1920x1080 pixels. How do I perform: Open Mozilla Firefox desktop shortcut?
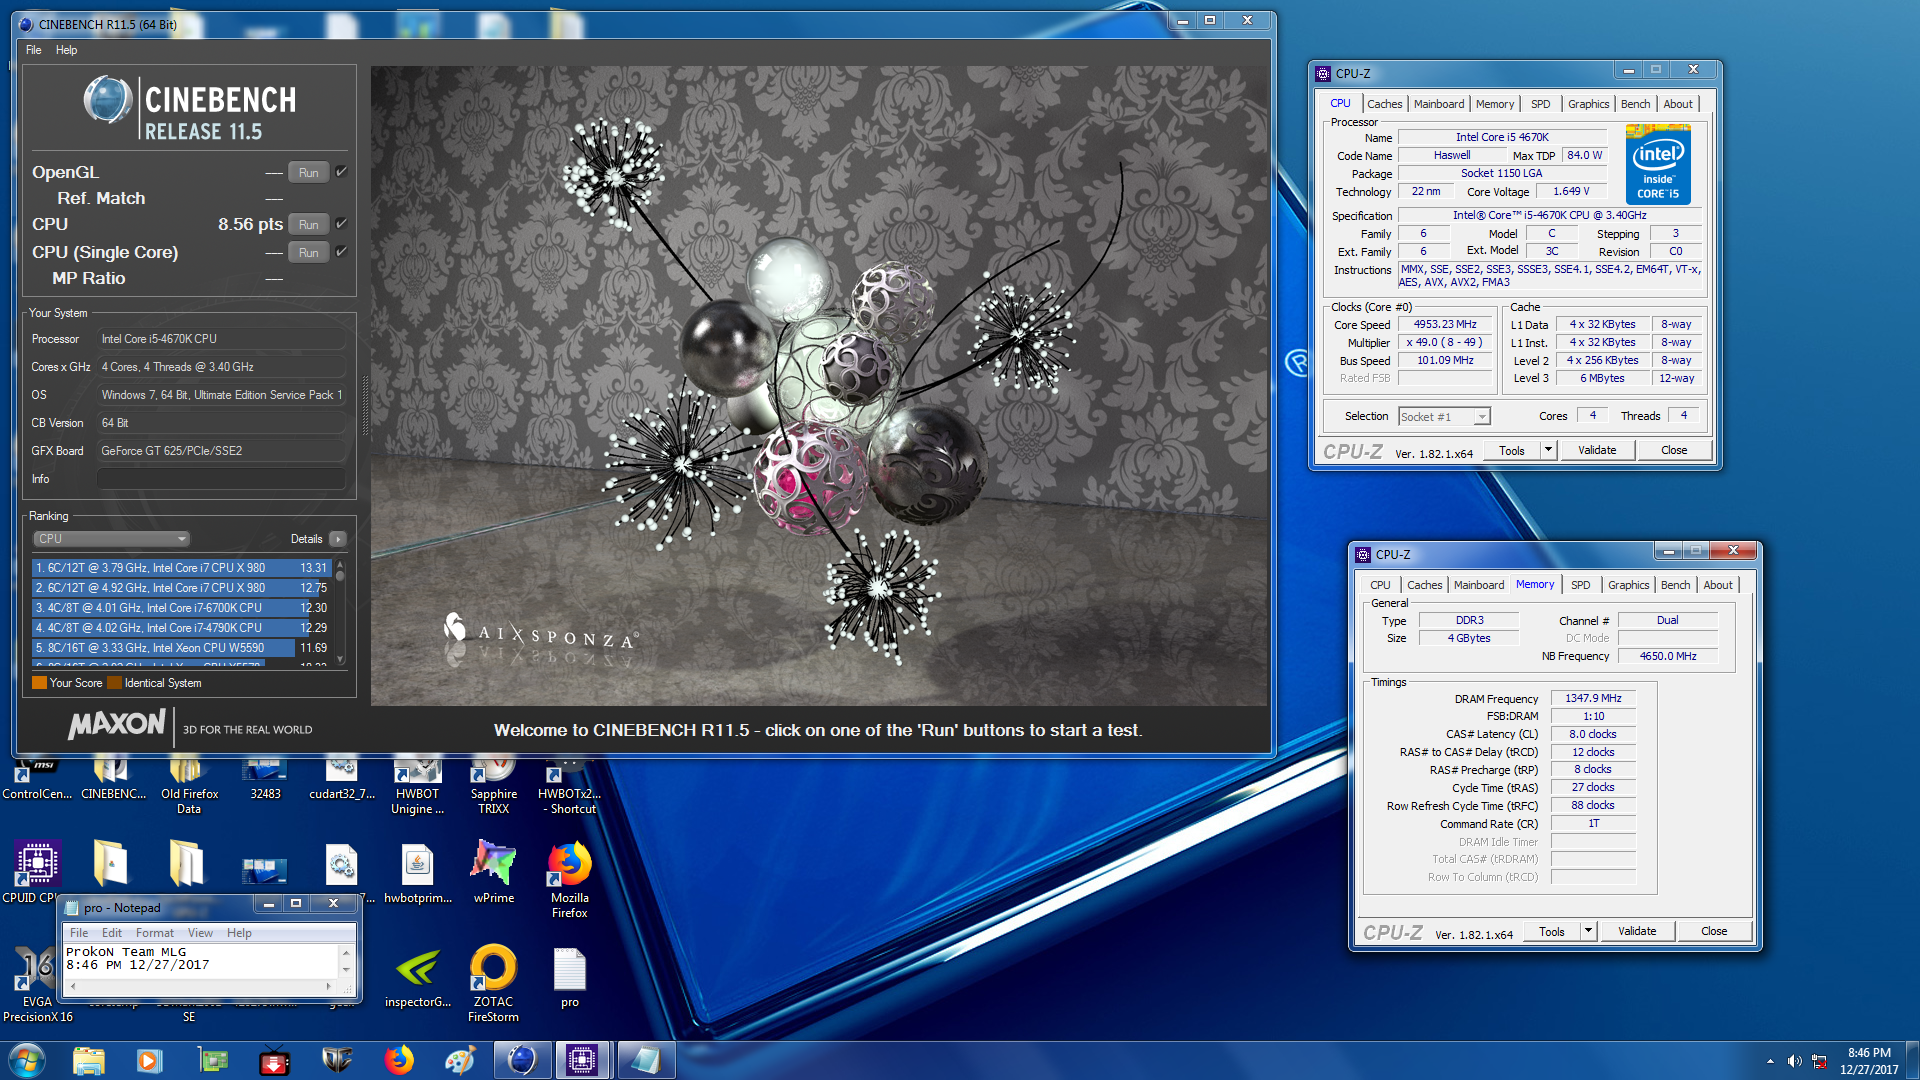[569, 879]
